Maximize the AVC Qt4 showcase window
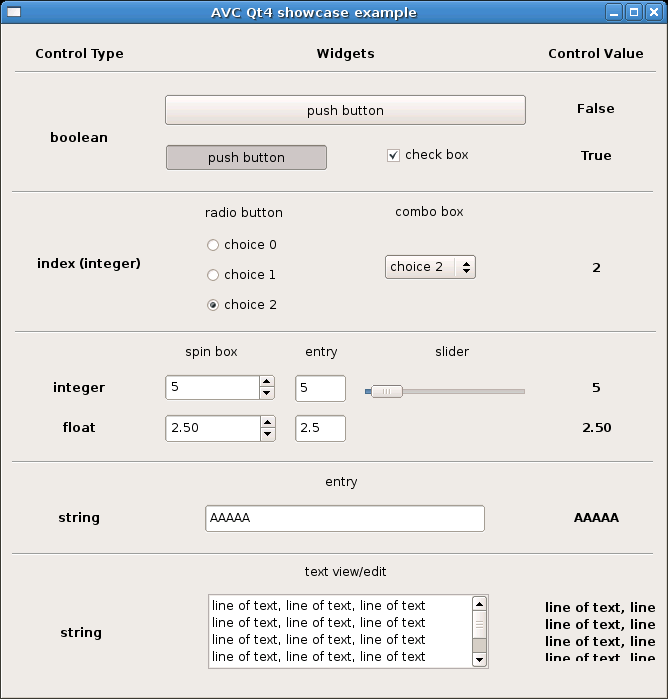Screen dimensions: 668x699 coord(634,12)
